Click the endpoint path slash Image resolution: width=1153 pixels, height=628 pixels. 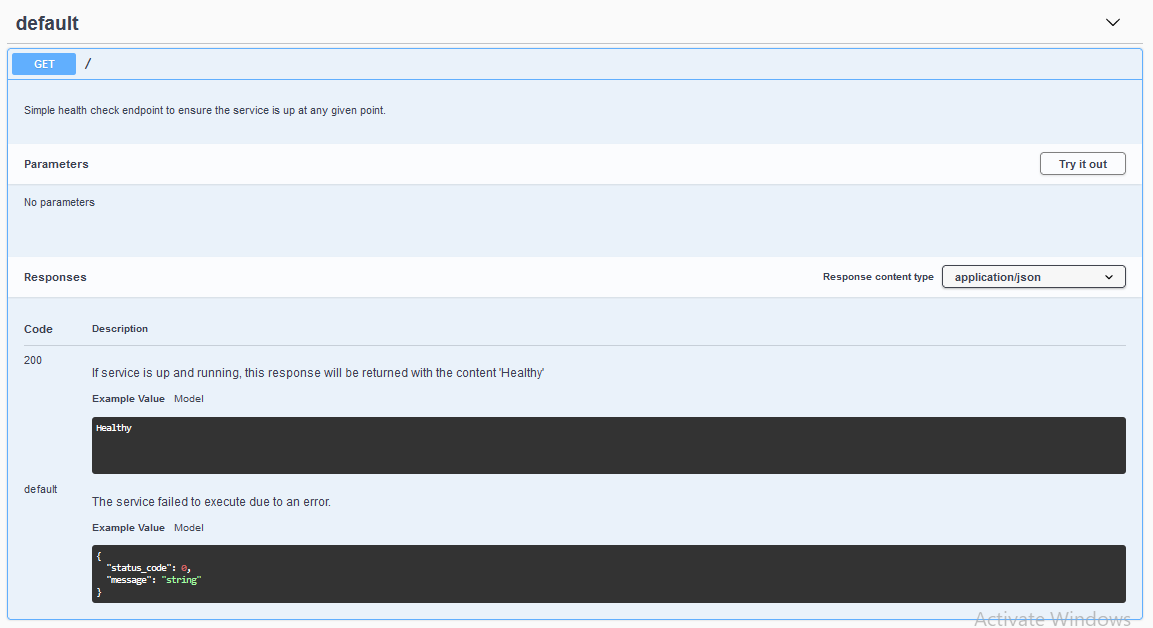[88, 64]
